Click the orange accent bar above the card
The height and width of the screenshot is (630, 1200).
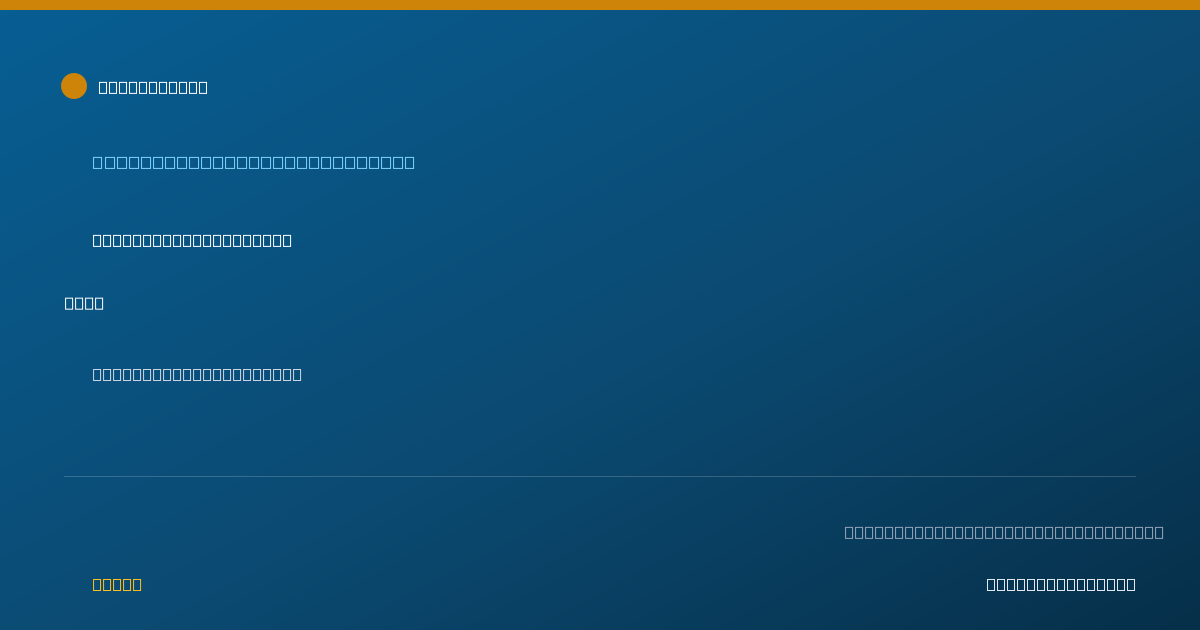600,5
